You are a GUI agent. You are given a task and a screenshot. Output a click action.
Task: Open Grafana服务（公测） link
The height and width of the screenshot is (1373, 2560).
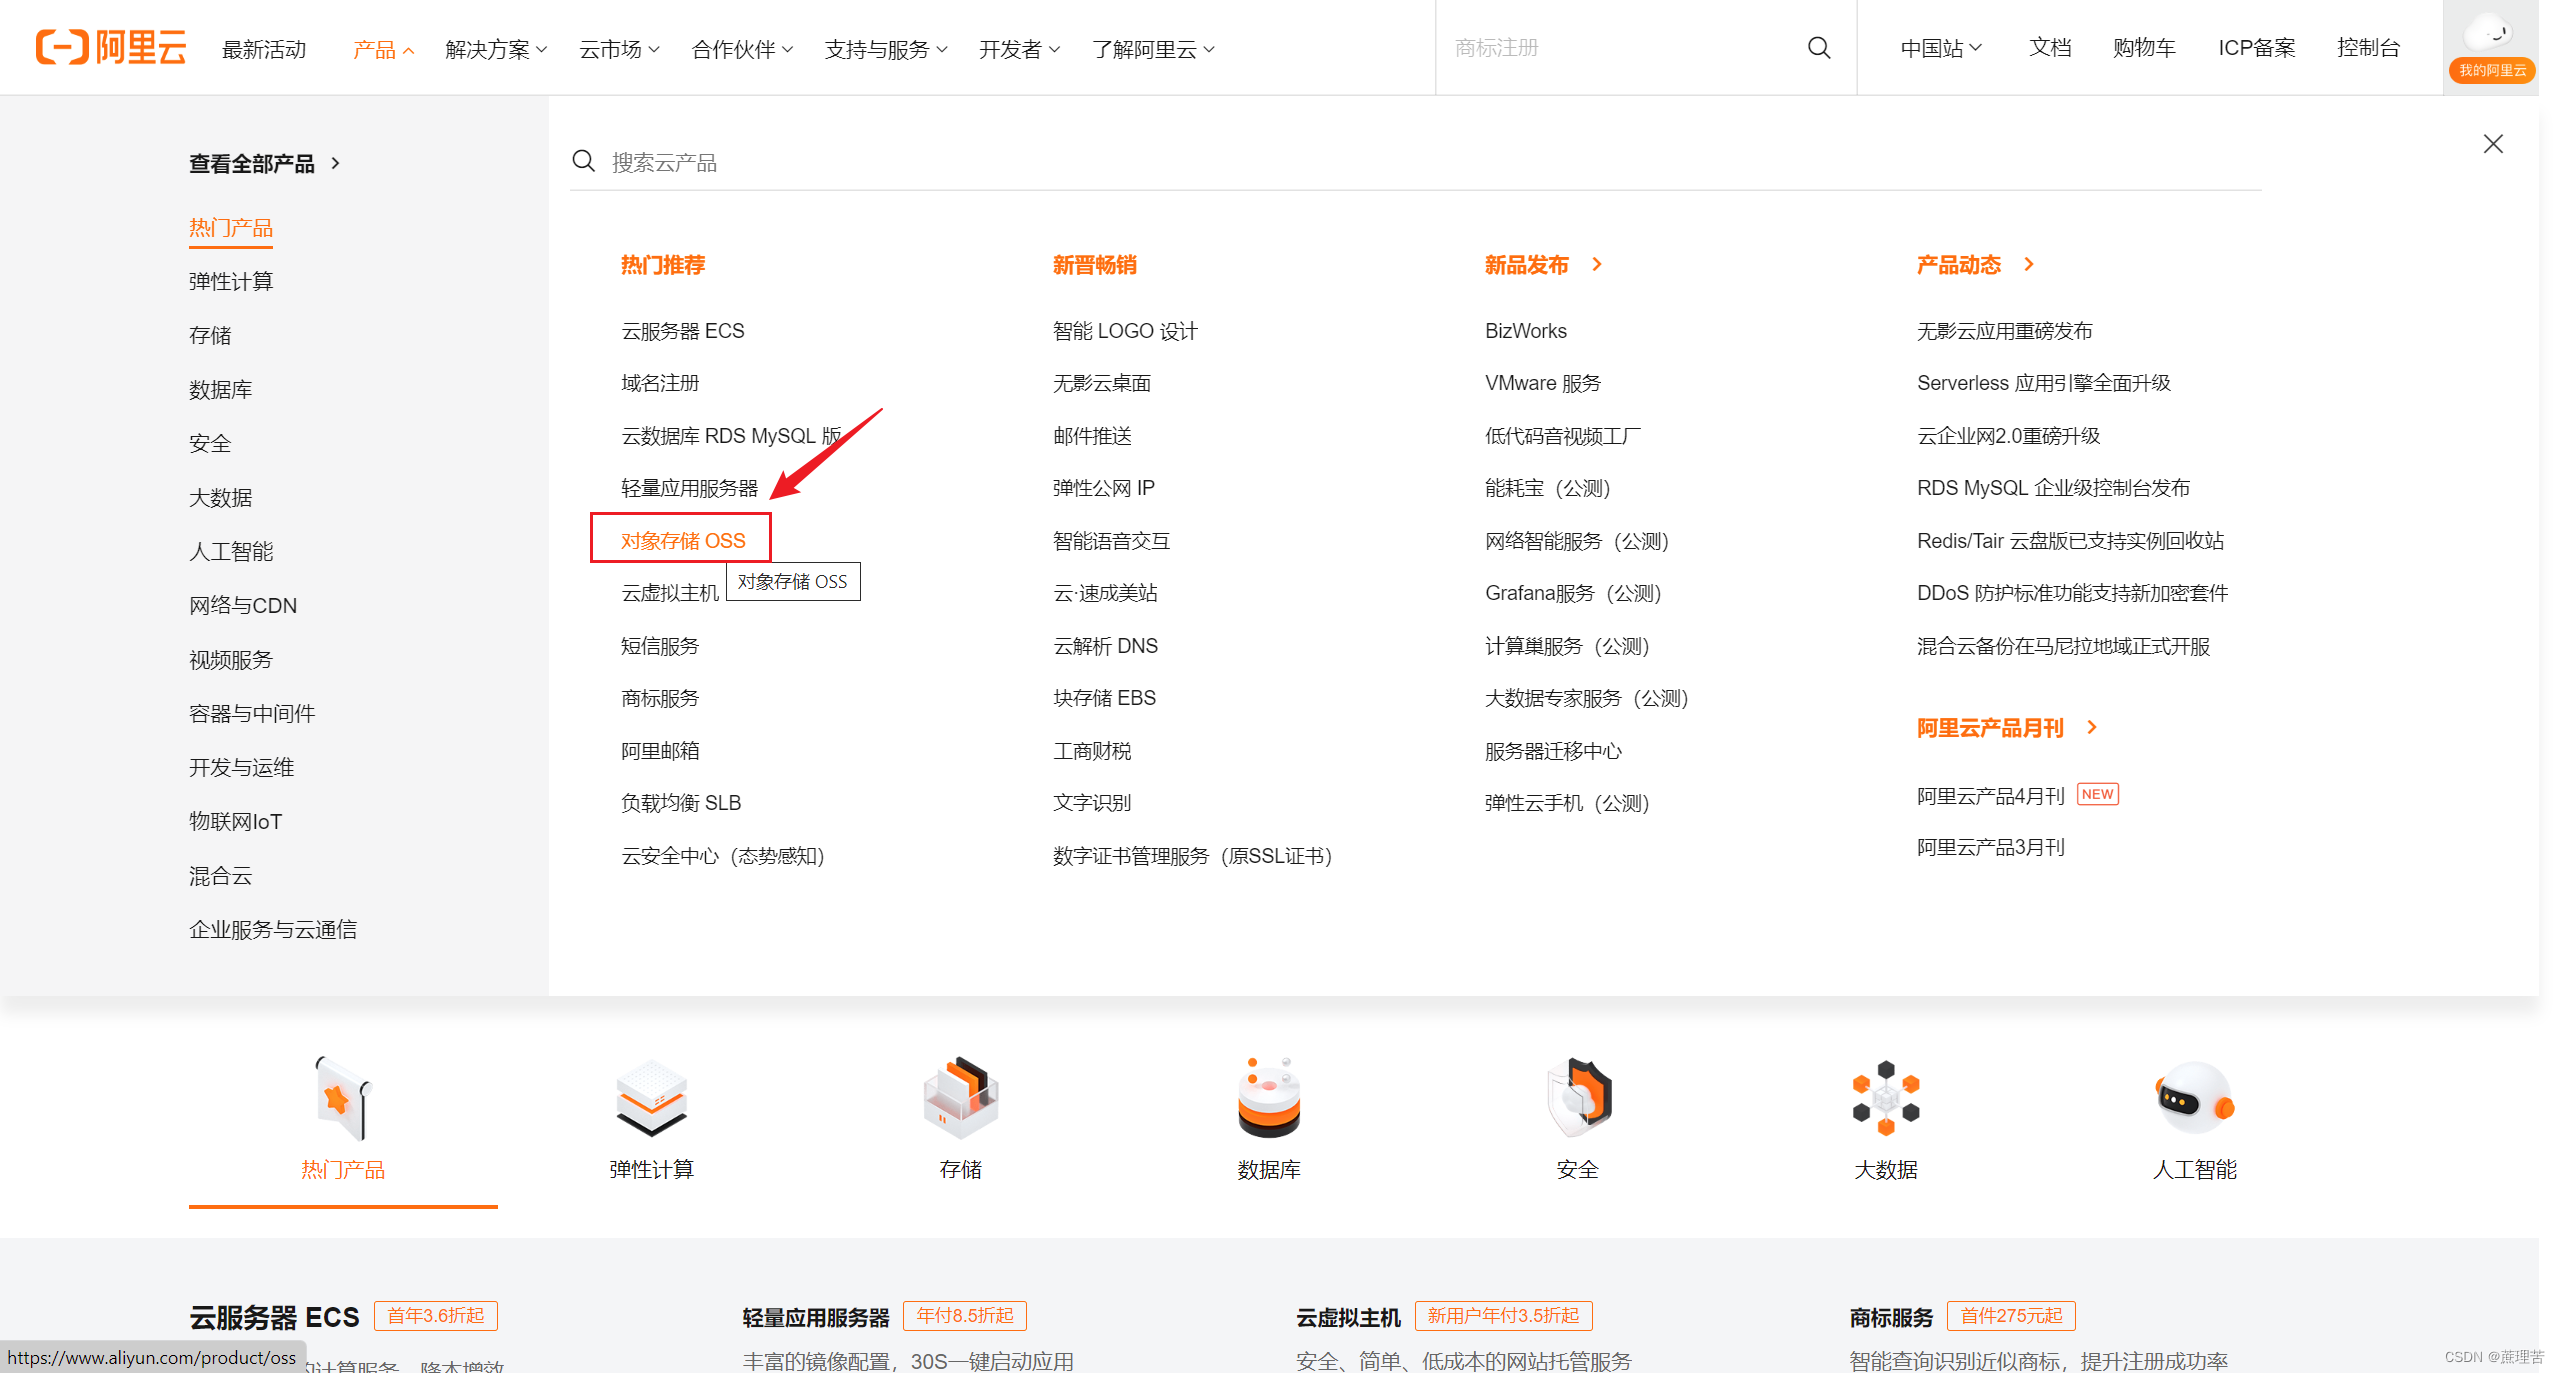(x=1573, y=593)
